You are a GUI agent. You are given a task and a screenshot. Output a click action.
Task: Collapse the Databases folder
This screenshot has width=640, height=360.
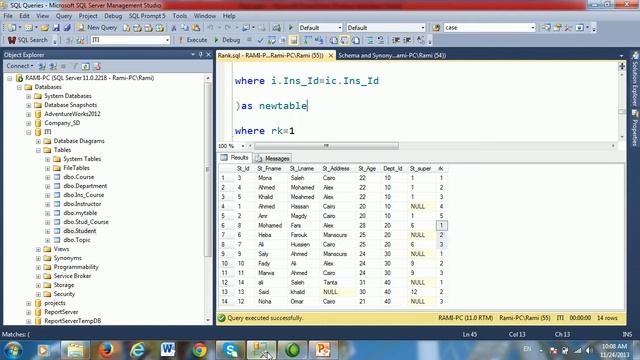pos(19,87)
